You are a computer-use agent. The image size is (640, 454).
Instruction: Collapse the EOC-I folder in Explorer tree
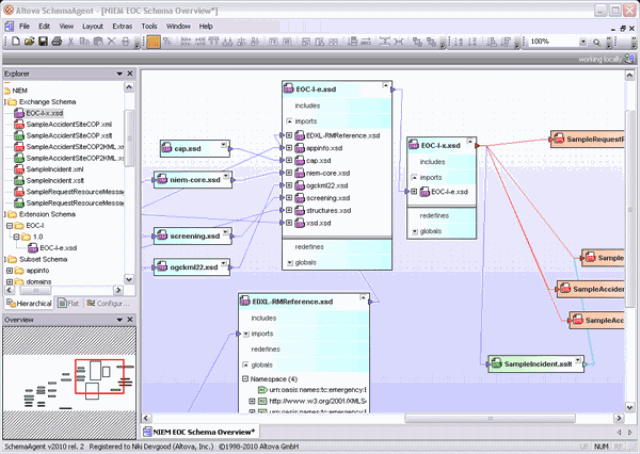tap(9, 225)
